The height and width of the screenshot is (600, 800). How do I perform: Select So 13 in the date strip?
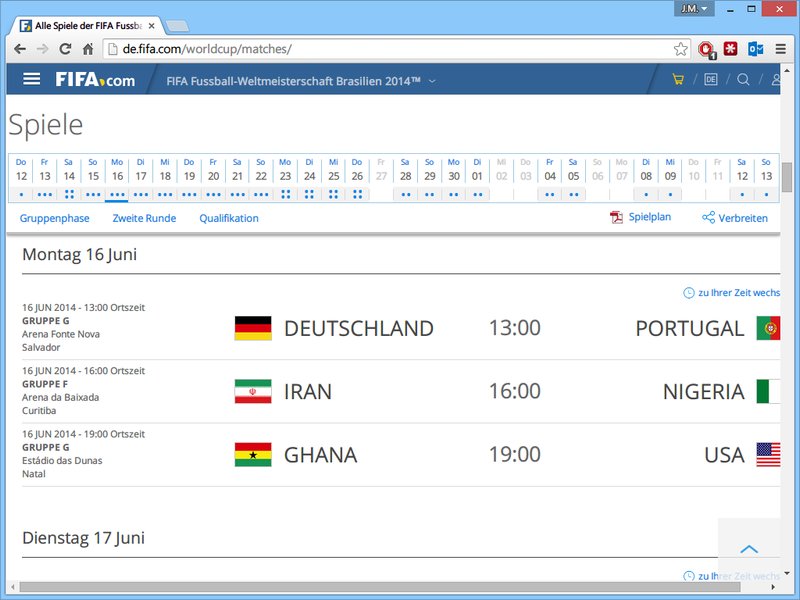point(766,178)
